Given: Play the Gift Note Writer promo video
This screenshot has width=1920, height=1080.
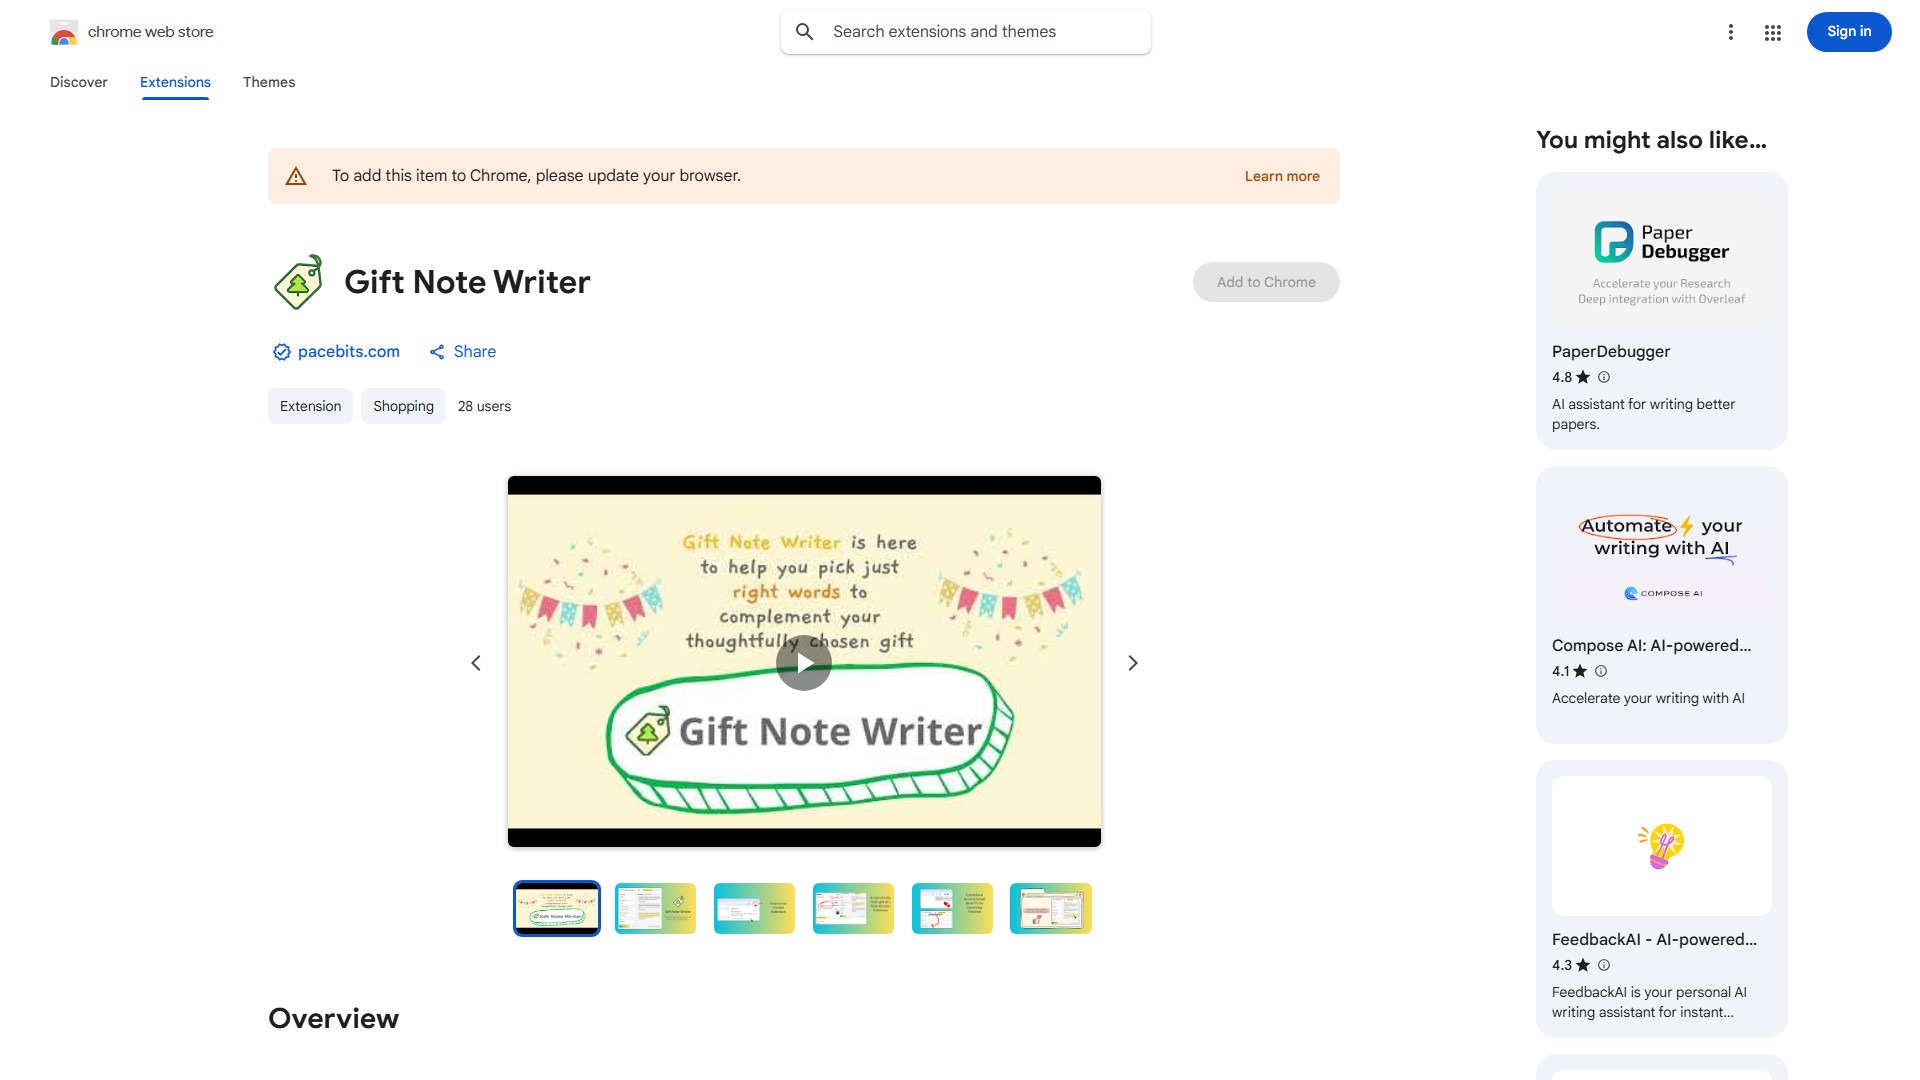Looking at the screenshot, I should [804, 662].
